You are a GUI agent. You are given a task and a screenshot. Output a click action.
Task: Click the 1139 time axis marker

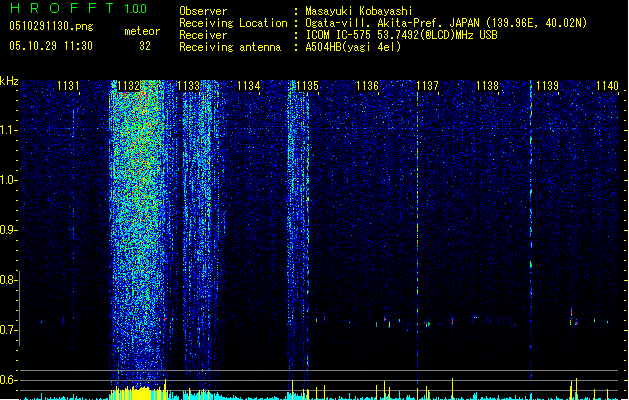(x=548, y=86)
